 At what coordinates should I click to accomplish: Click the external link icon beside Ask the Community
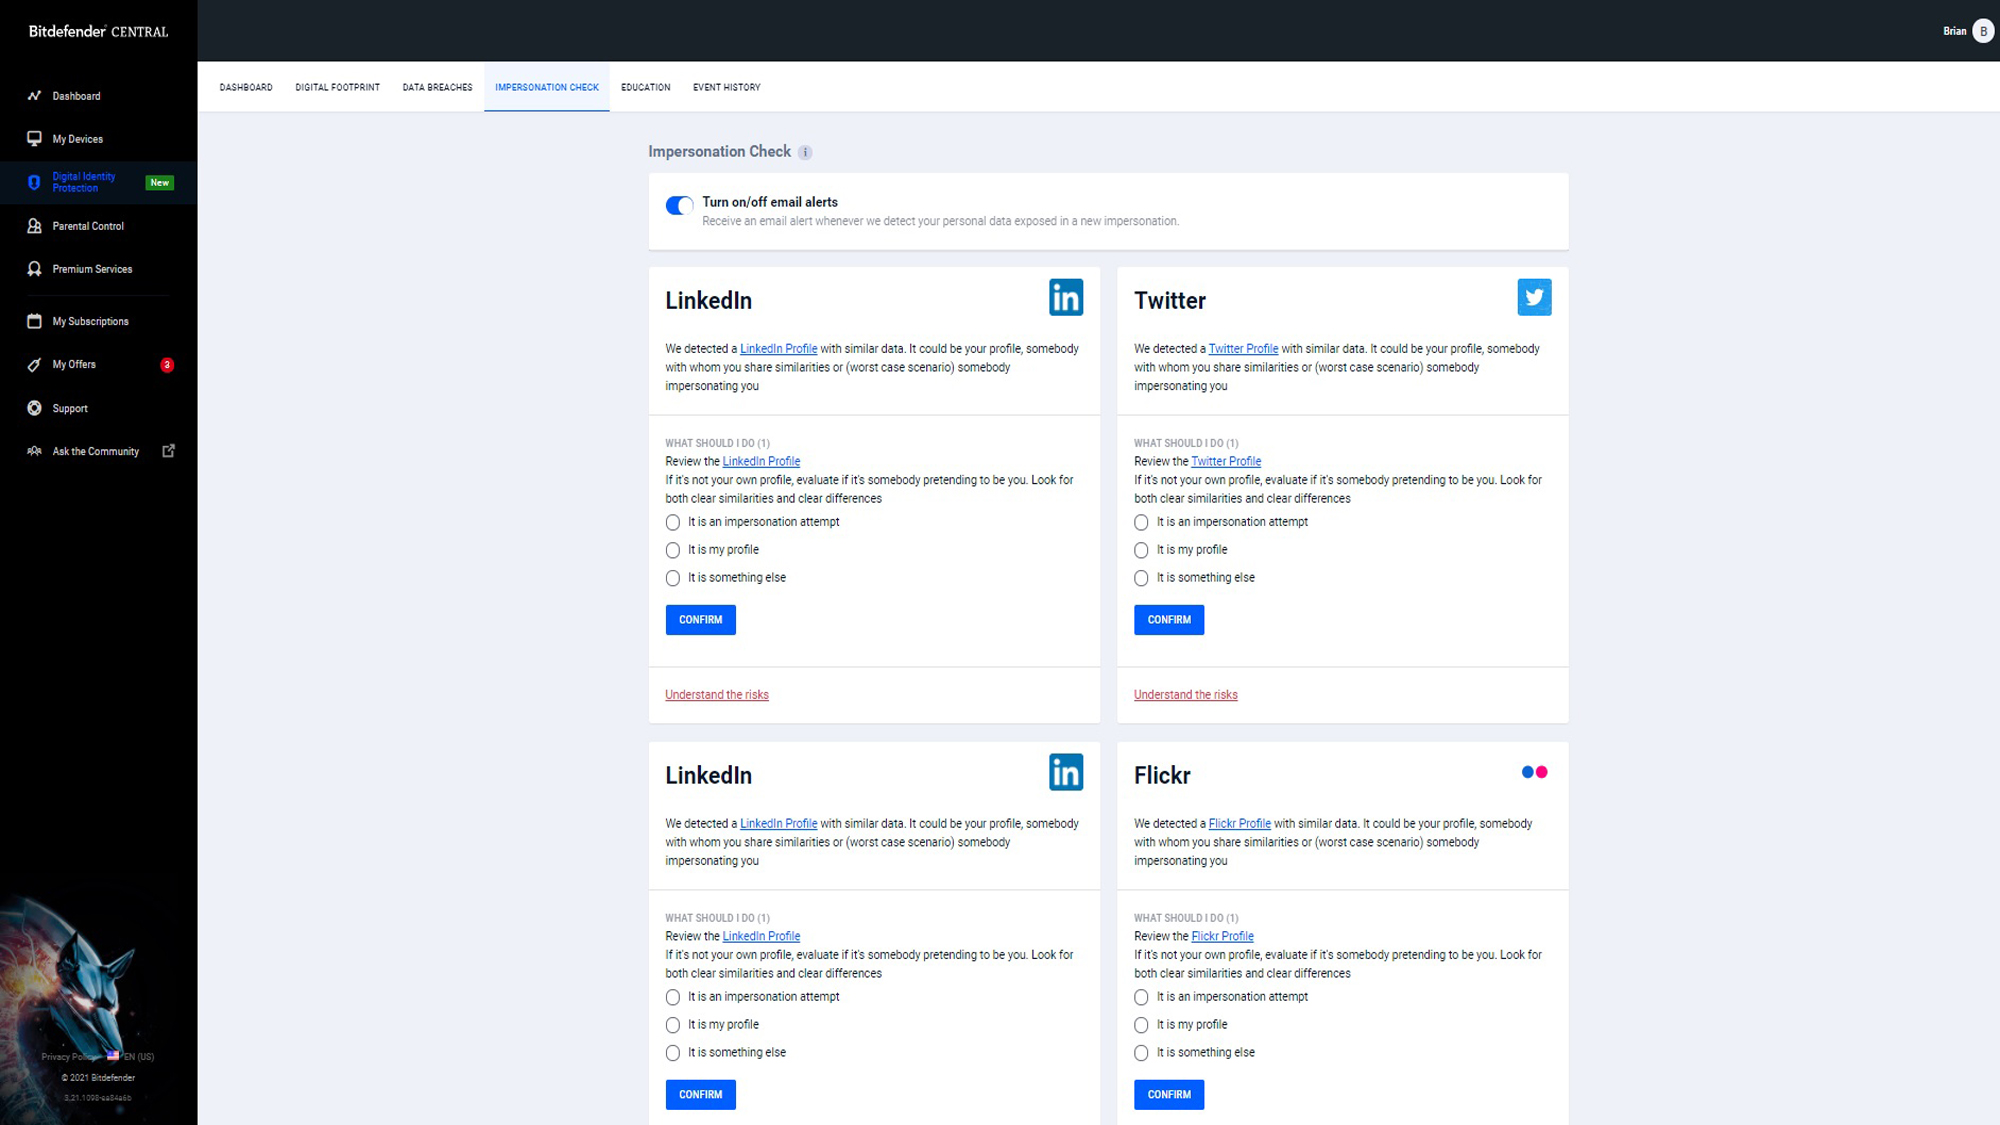tap(168, 451)
